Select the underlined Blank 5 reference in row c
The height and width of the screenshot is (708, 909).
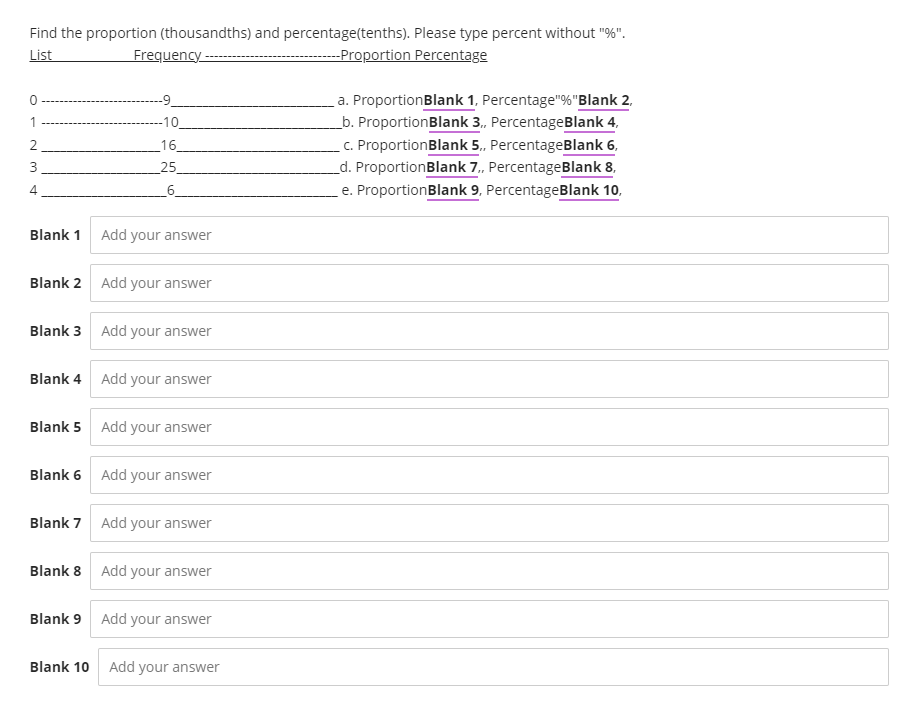(452, 144)
